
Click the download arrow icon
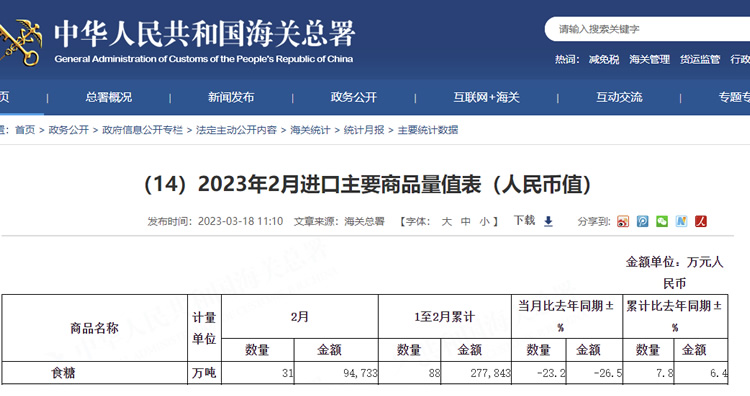549,221
